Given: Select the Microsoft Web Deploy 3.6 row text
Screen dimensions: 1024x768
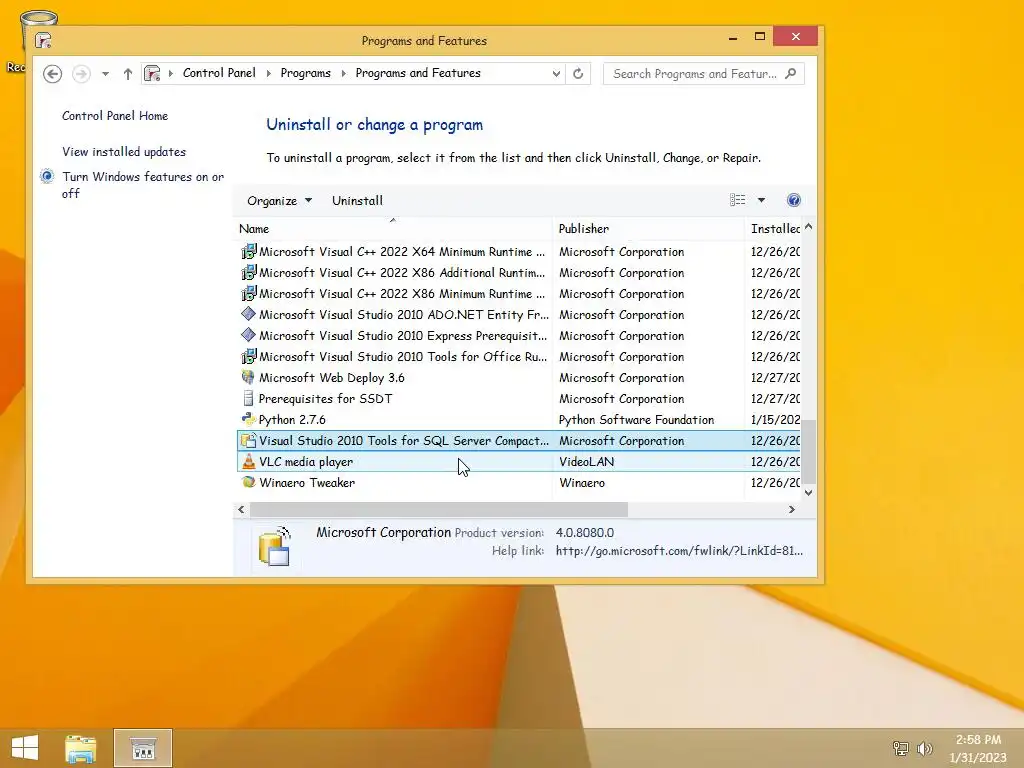Looking at the screenshot, I should [332, 377].
